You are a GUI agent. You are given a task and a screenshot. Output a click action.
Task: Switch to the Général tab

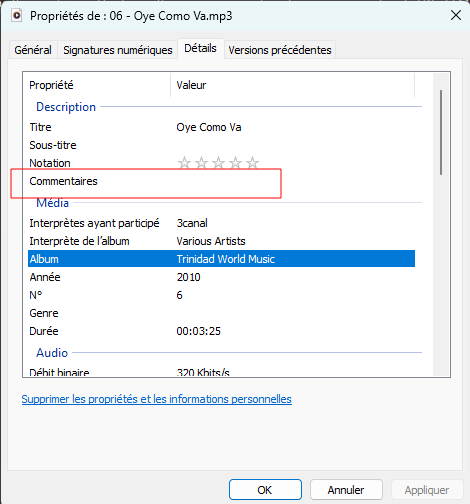(33, 50)
